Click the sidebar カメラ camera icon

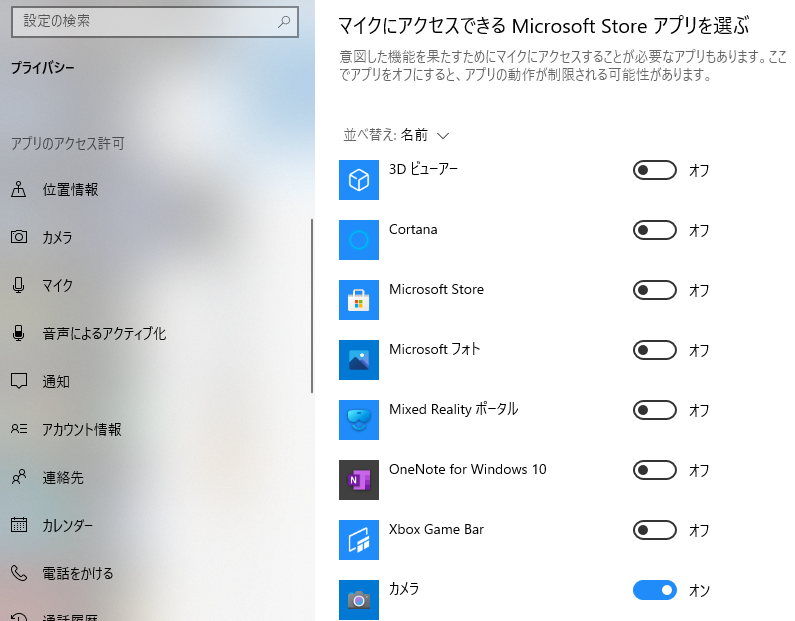tap(19, 237)
